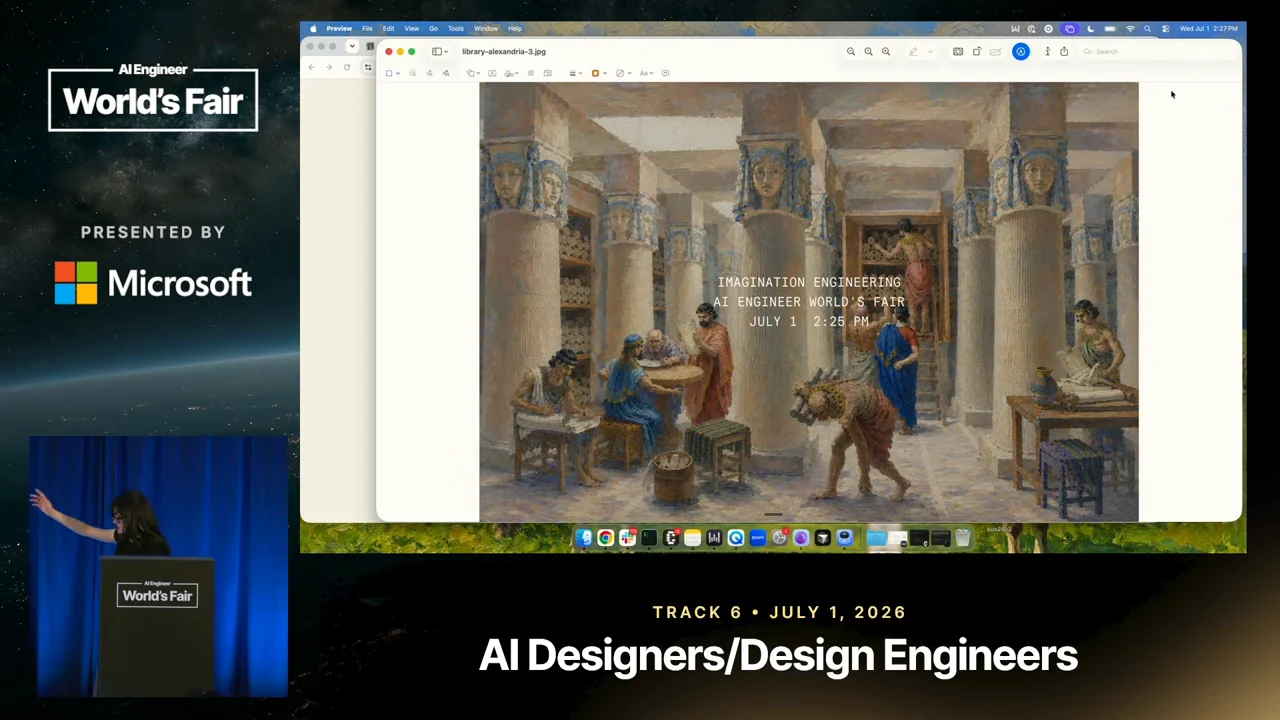The image size is (1280, 720).
Task: Open the View menu
Action: click(x=411, y=28)
